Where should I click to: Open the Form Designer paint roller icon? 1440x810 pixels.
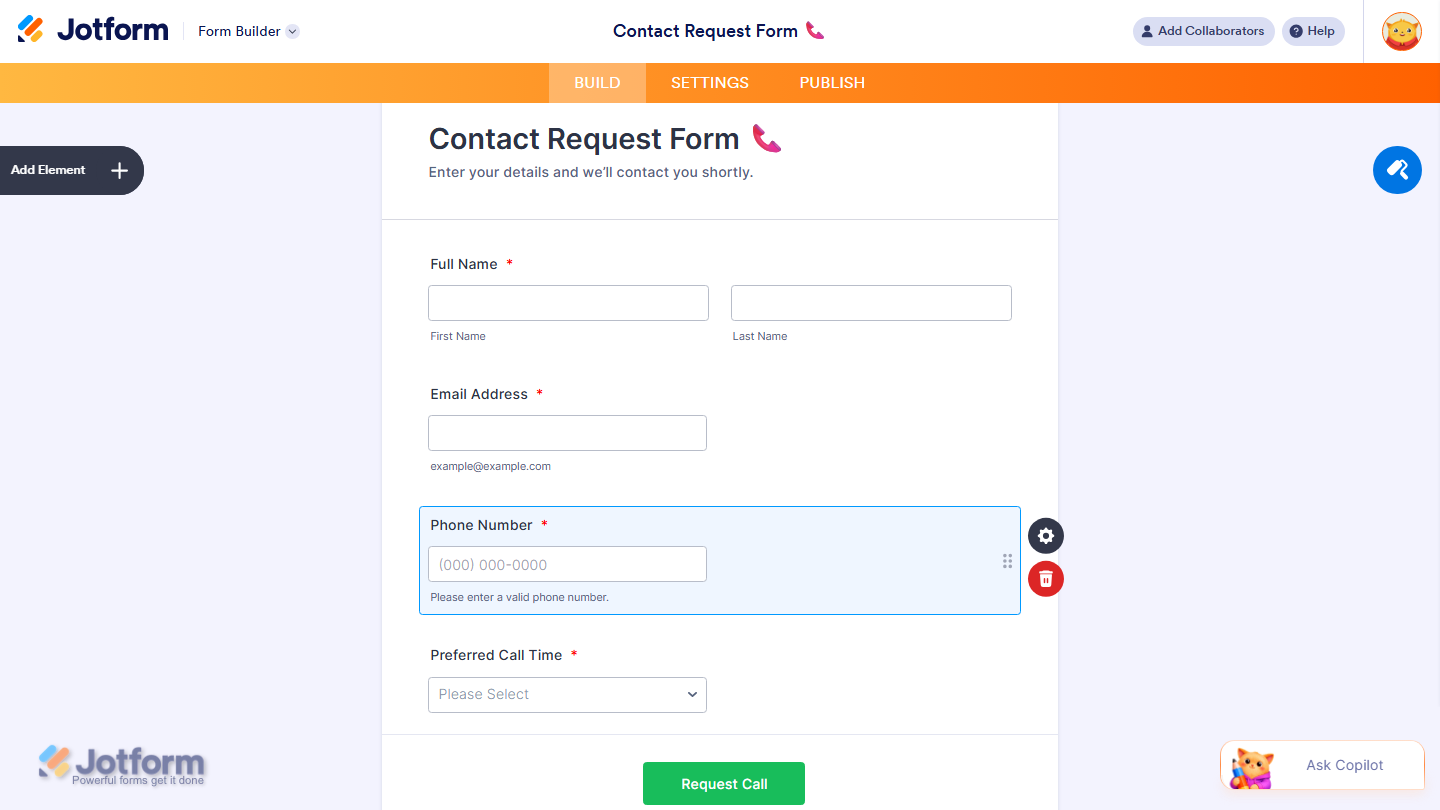pos(1397,170)
